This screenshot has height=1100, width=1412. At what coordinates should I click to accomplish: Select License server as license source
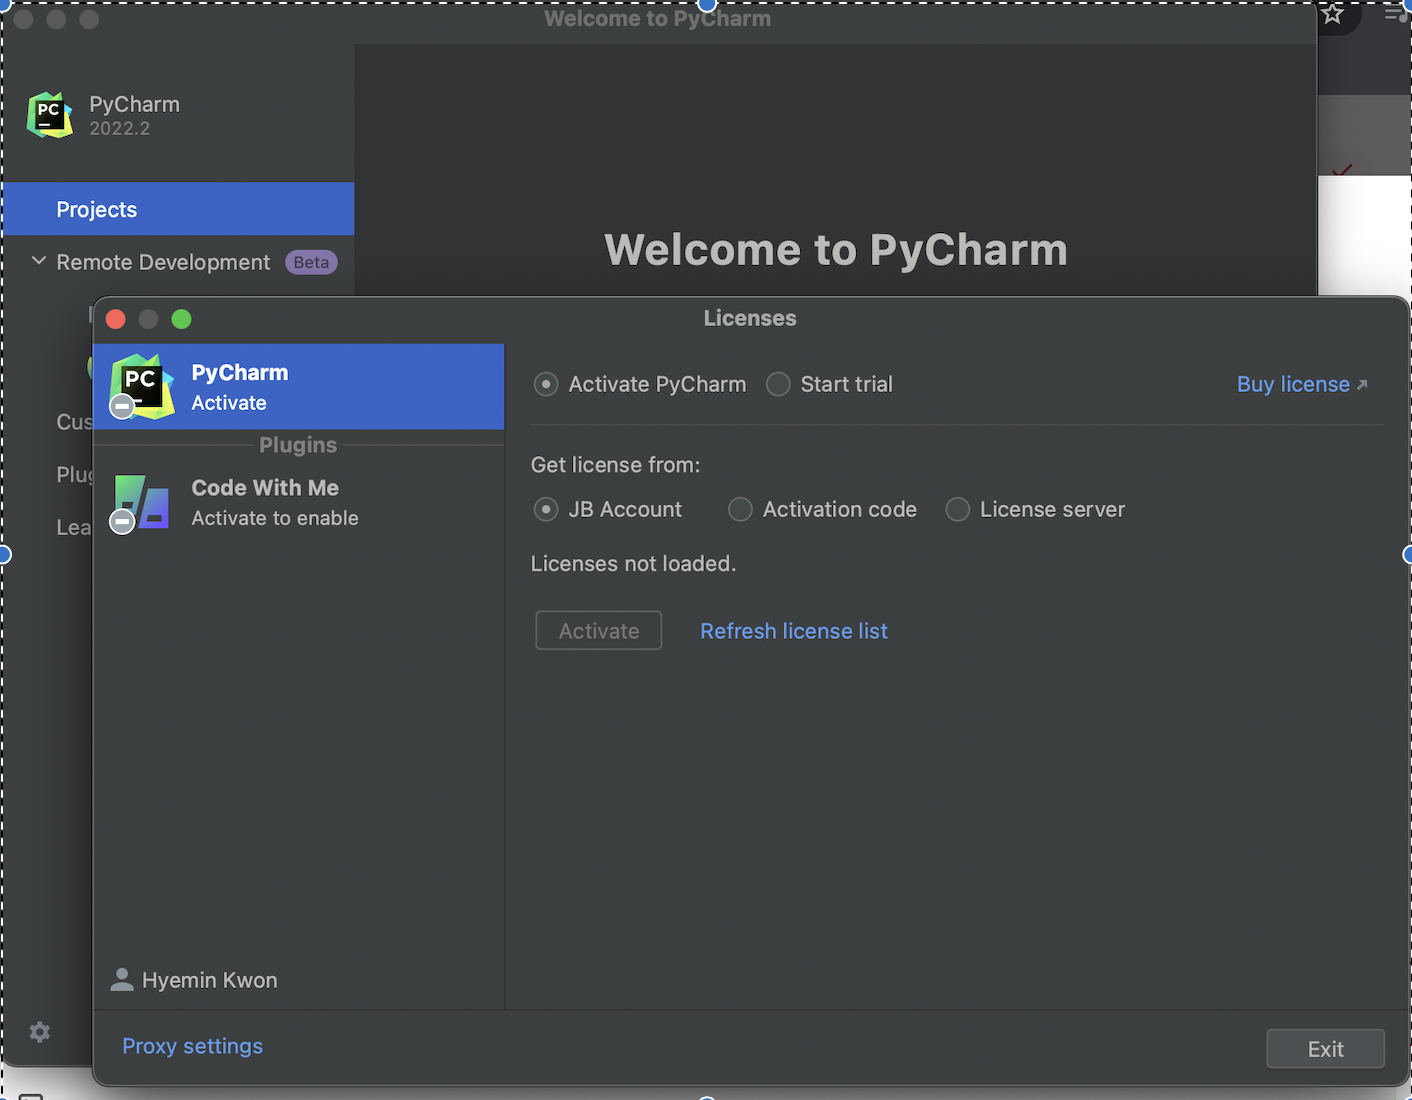coord(958,510)
